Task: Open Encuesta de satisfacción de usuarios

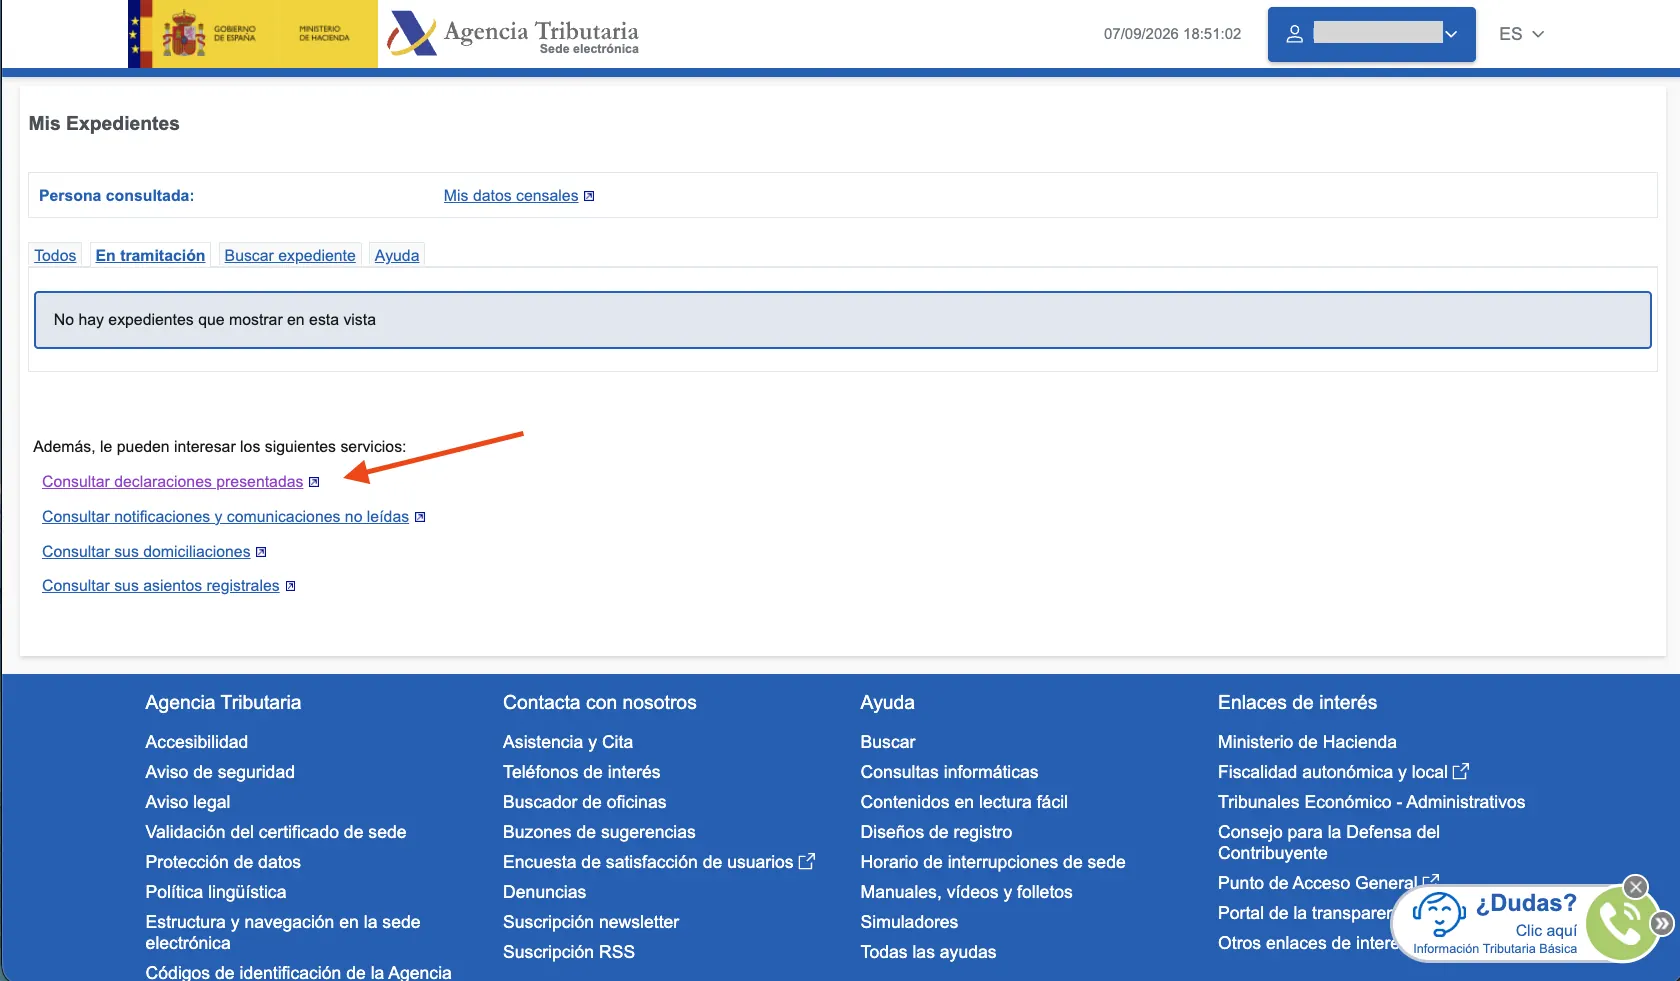Action: [x=648, y=862]
